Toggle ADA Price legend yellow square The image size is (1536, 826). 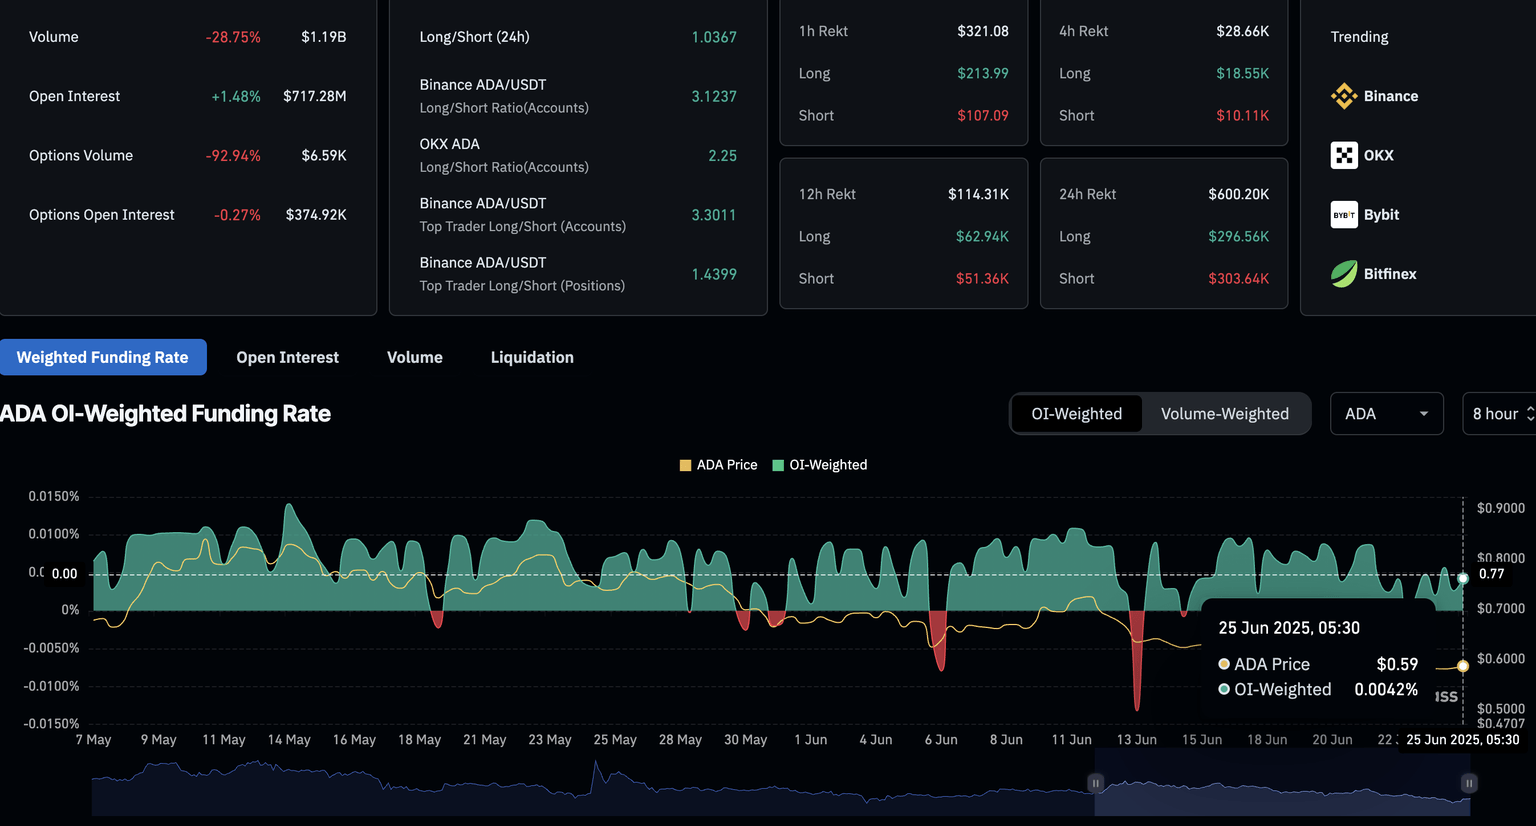click(685, 465)
